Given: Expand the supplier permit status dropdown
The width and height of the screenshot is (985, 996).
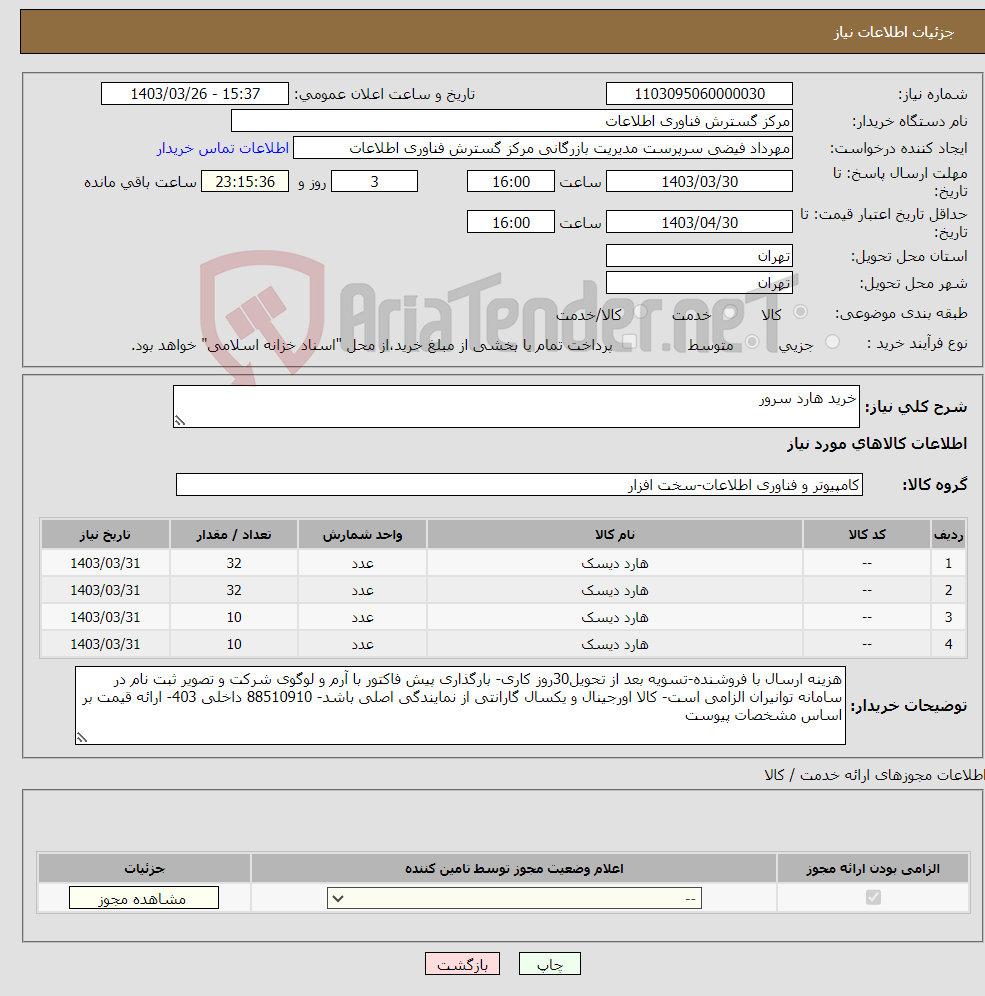Looking at the screenshot, I should [x=514, y=898].
